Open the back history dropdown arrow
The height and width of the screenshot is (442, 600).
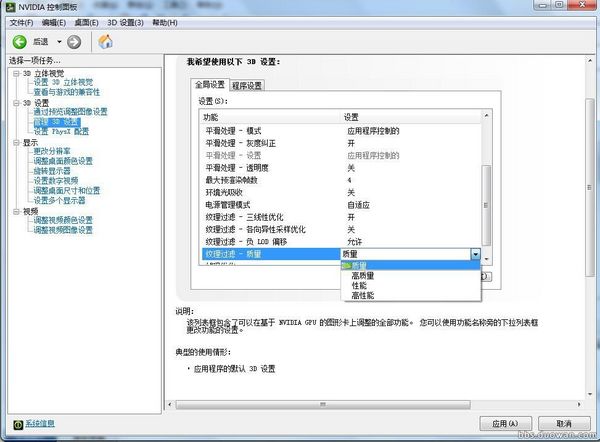[x=59, y=42]
